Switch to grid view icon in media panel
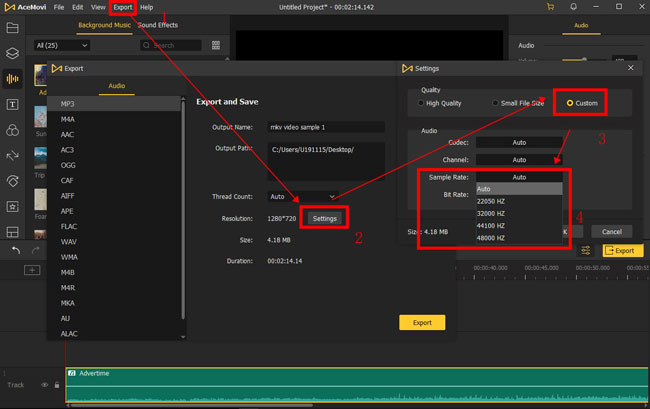The height and width of the screenshot is (409, 650). click(216, 45)
